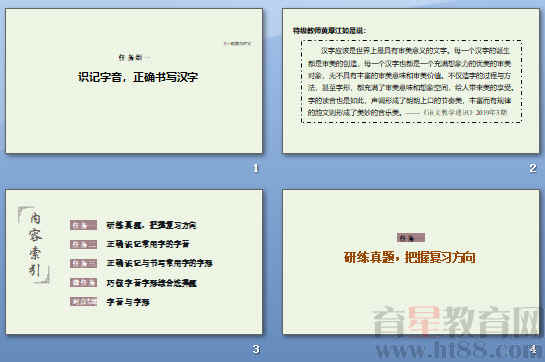Click the 字音与字形 entry in the index list

pyautogui.click(x=128, y=302)
